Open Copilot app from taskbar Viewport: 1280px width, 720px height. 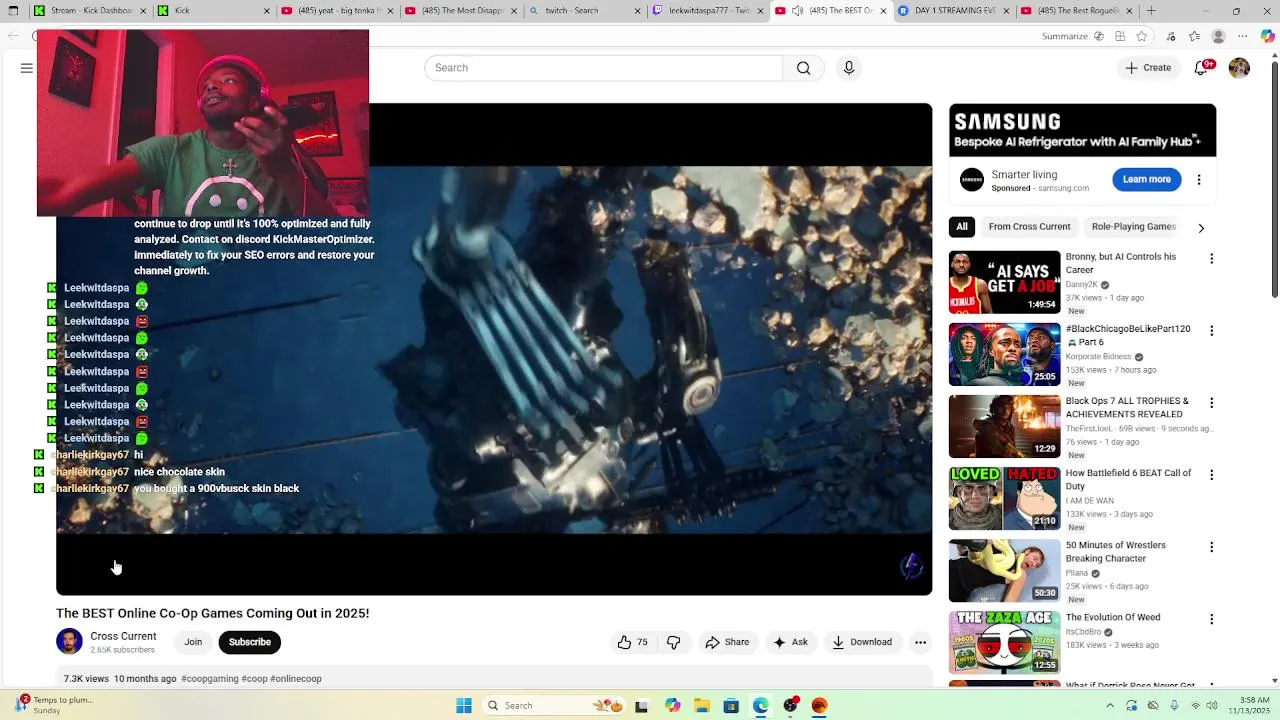pos(672,706)
